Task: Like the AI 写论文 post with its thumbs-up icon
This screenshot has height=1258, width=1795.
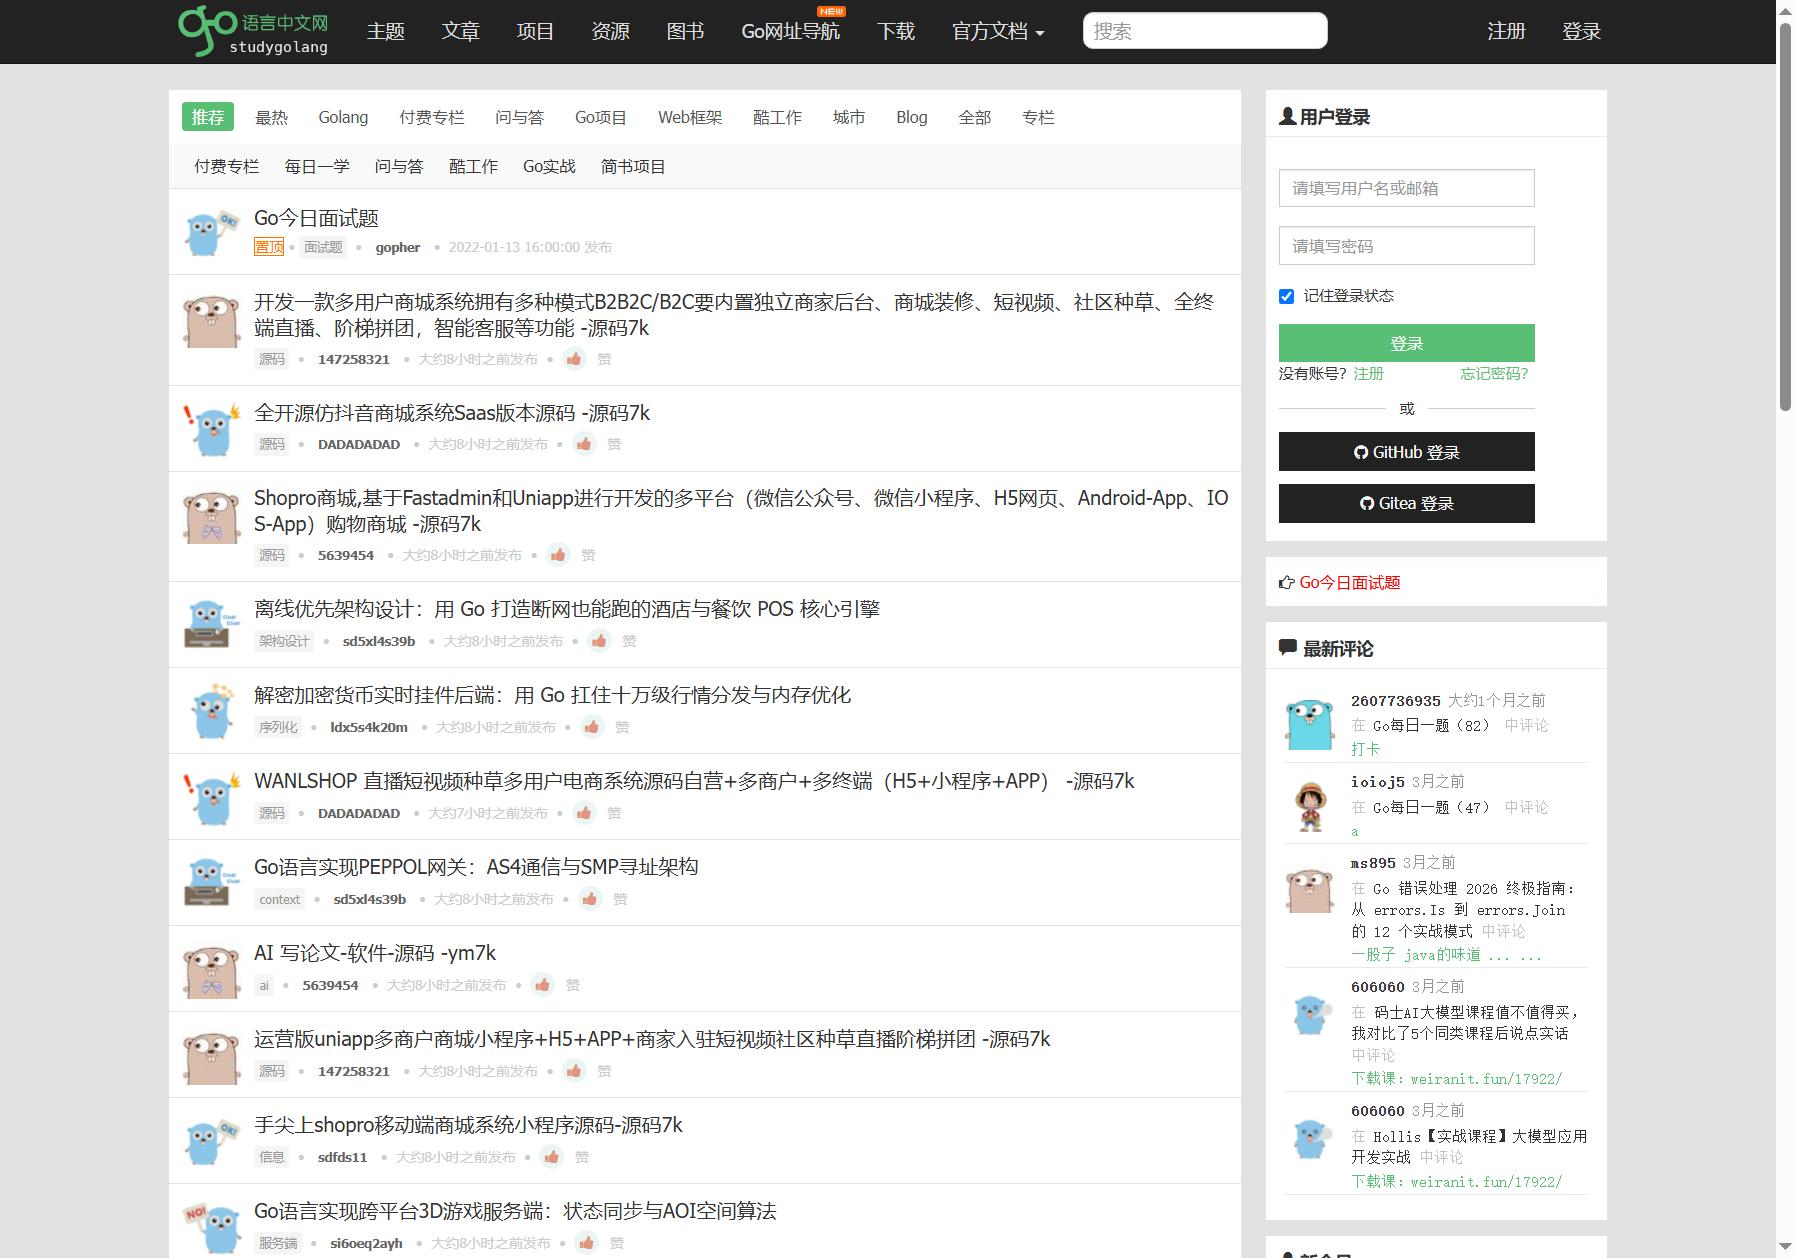Action: tap(543, 985)
